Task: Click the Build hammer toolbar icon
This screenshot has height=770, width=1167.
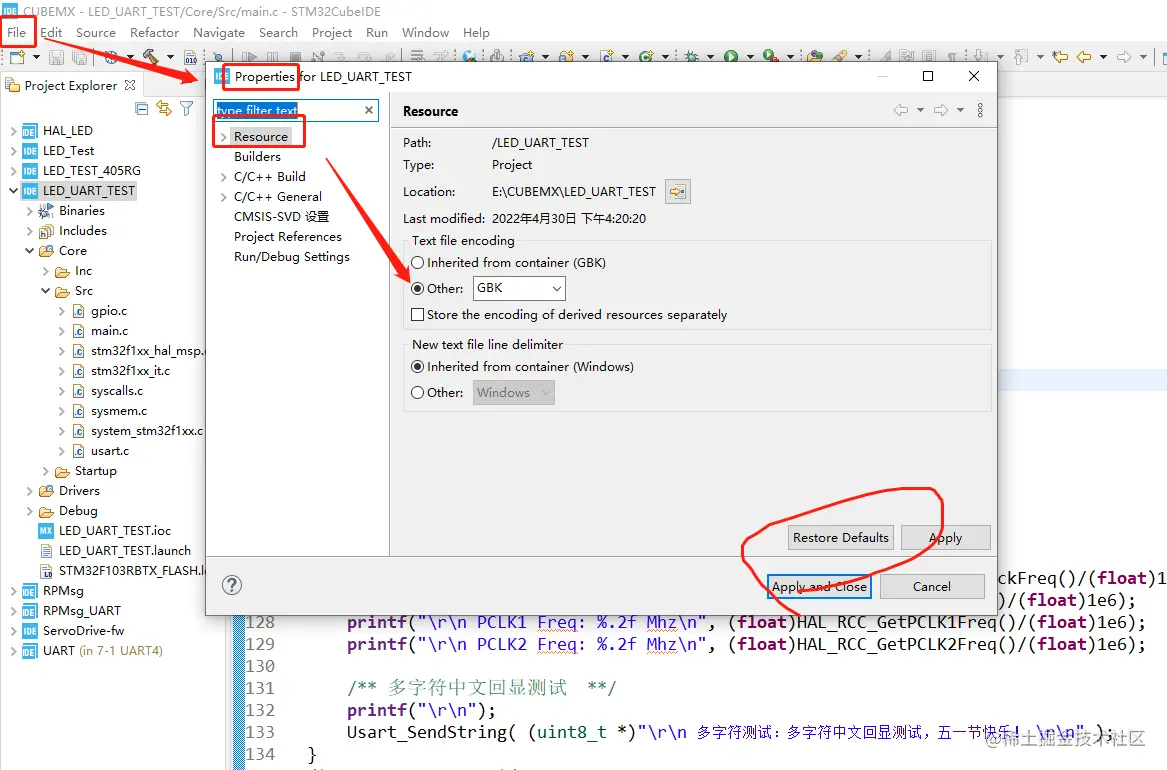Action: coord(150,57)
